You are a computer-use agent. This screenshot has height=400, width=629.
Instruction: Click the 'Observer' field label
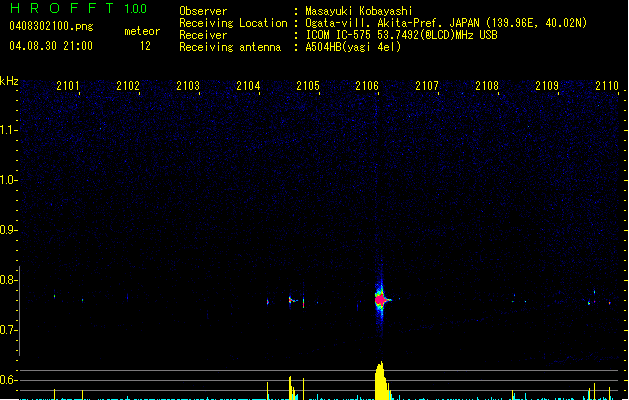tap(203, 11)
